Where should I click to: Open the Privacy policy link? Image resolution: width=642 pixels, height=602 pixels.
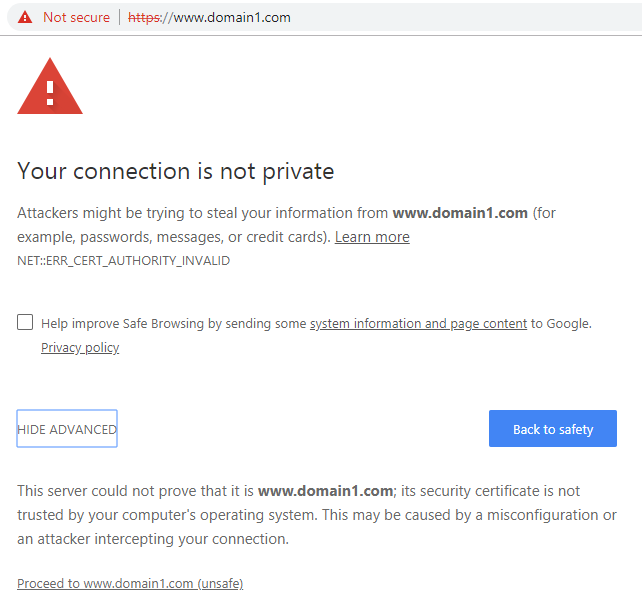[x=80, y=348]
